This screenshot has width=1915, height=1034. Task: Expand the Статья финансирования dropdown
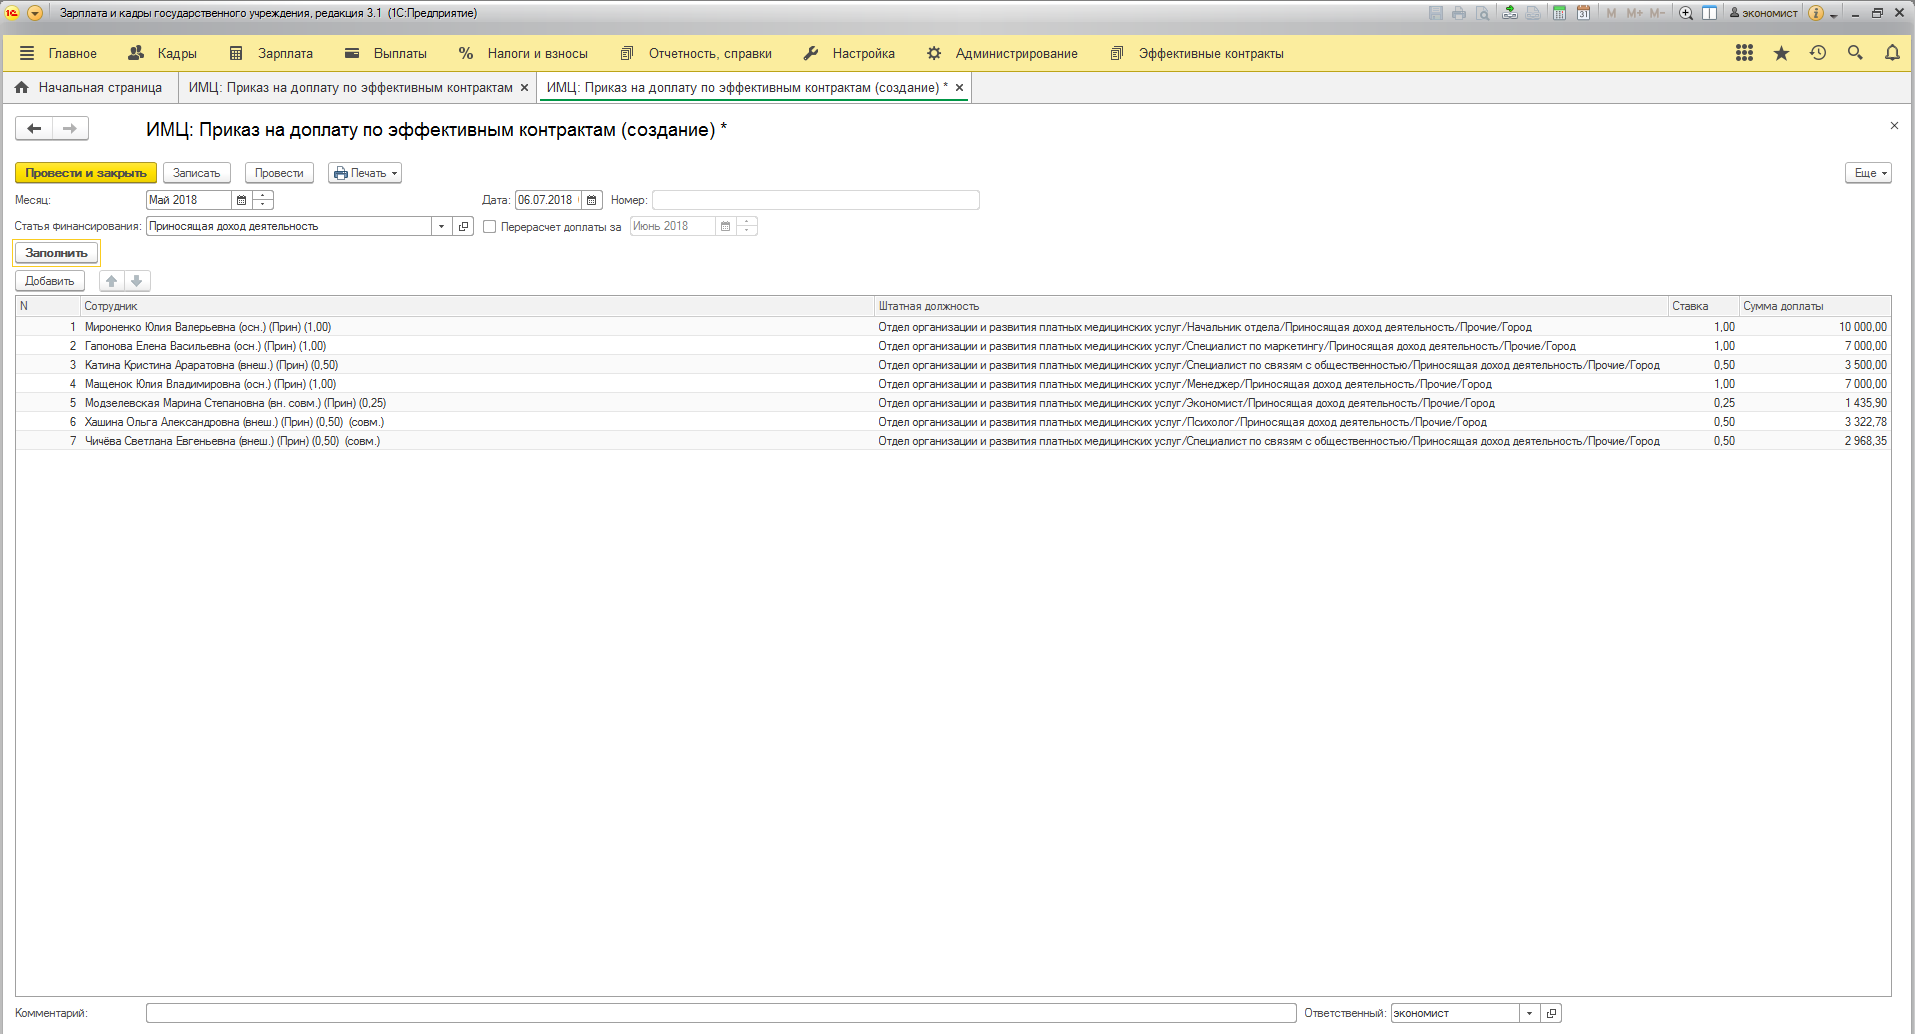pyautogui.click(x=441, y=227)
